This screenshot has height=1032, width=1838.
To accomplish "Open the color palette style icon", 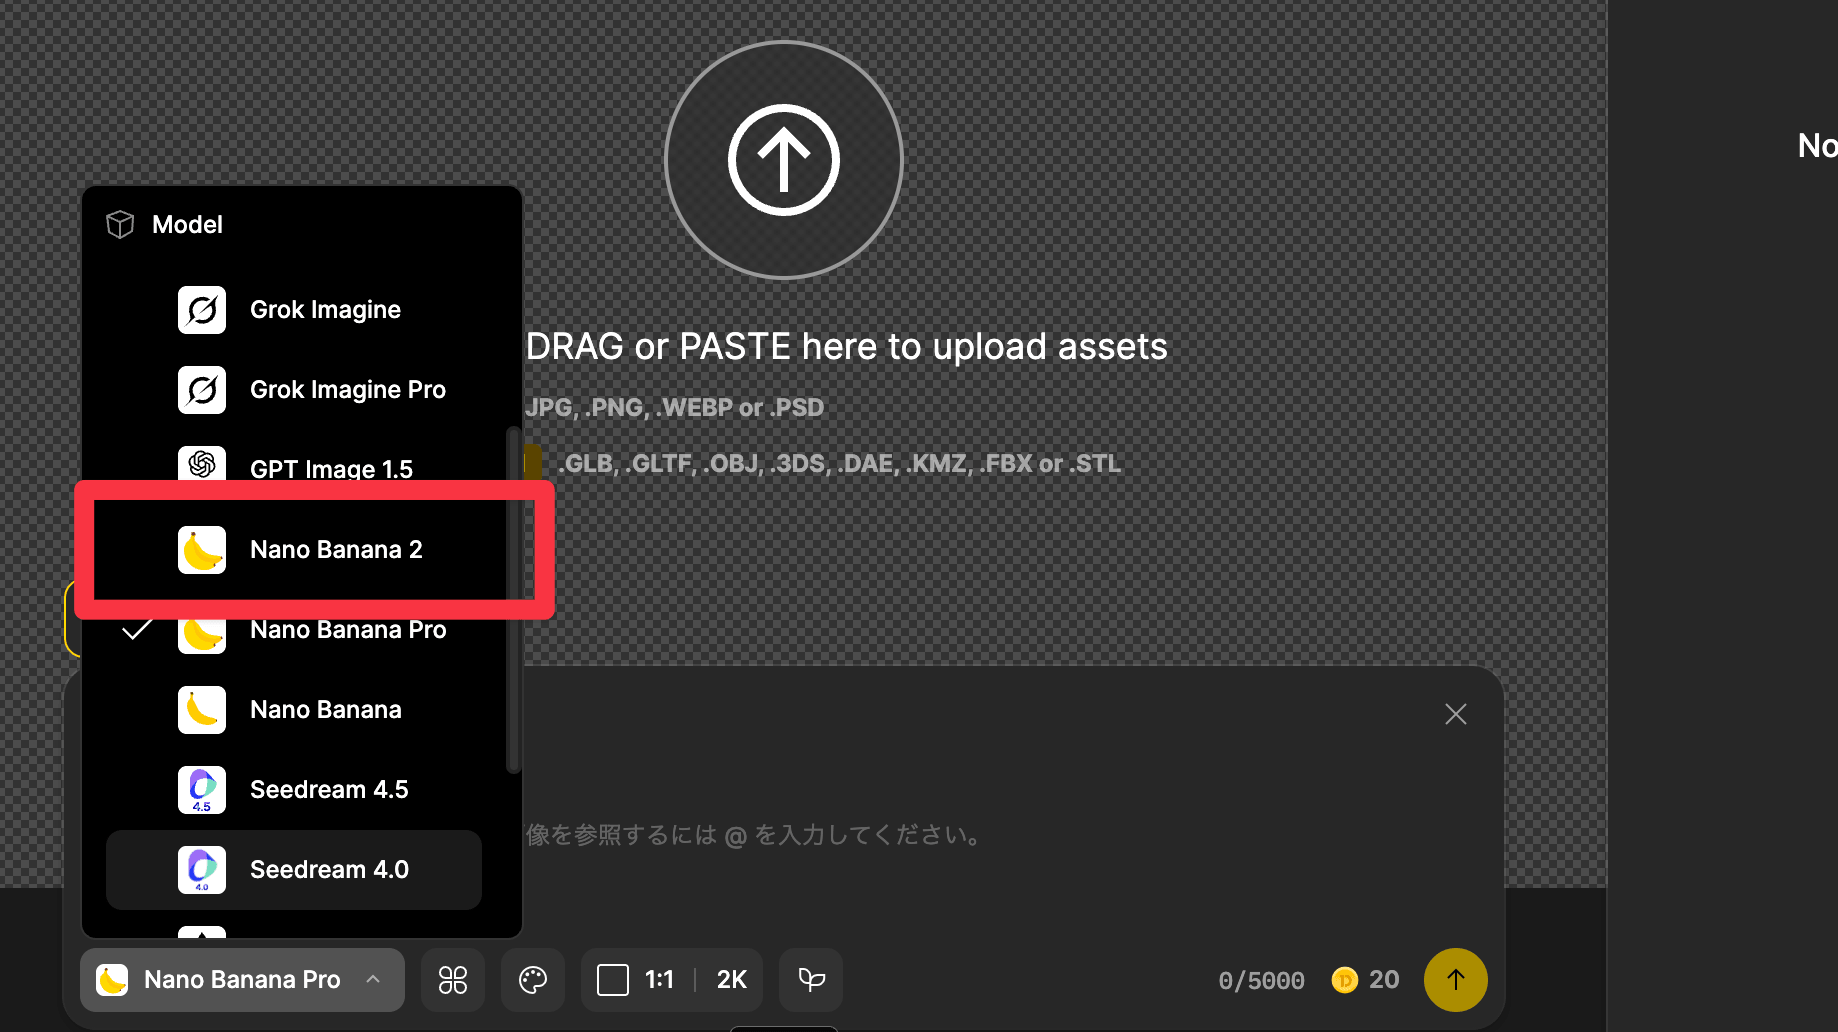I will tap(533, 980).
